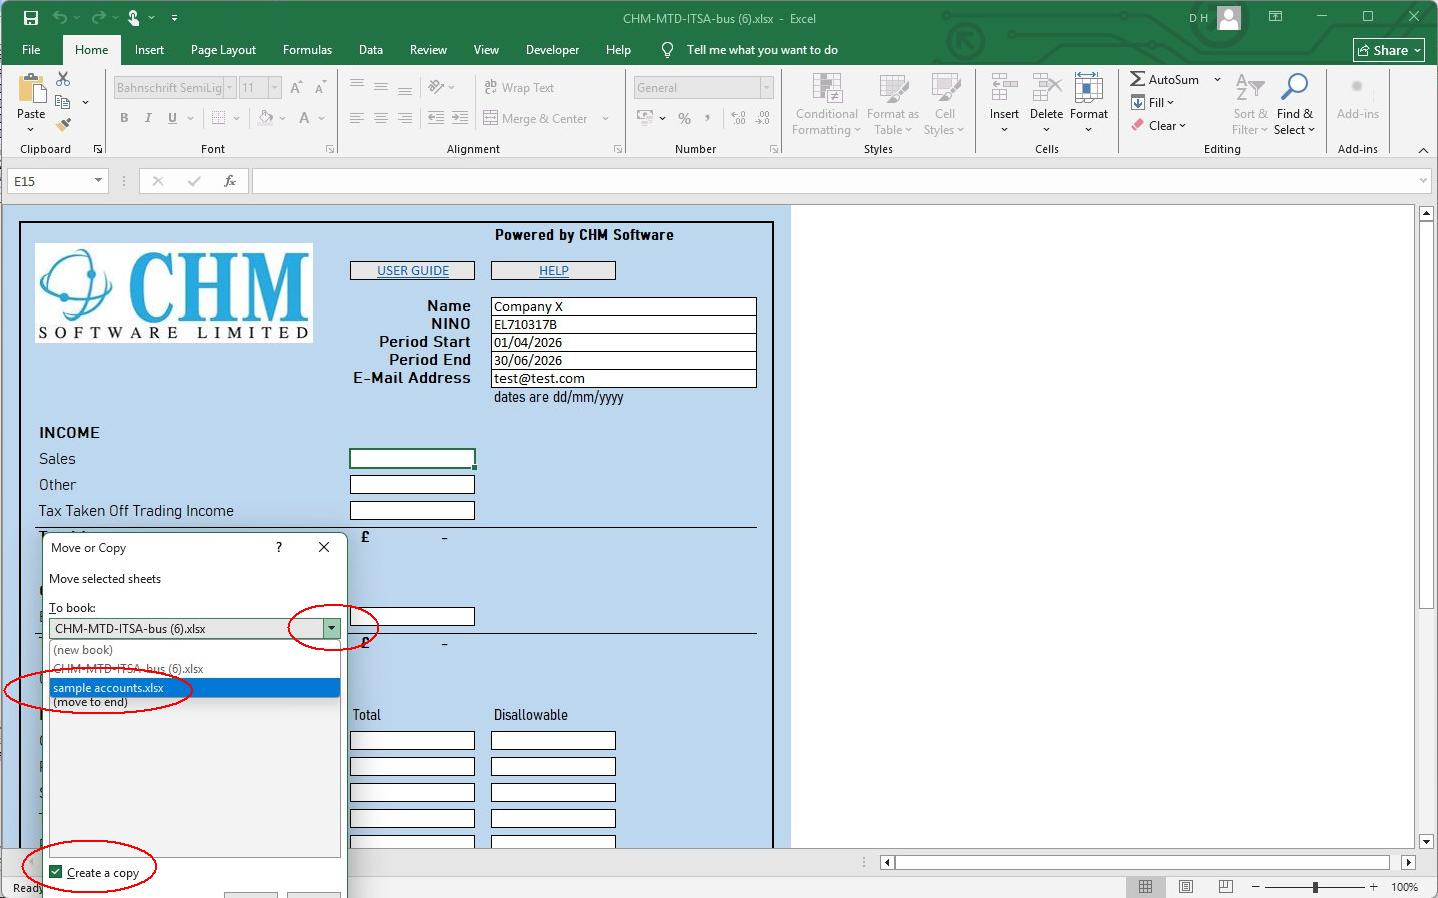The width and height of the screenshot is (1438, 898).
Task: Open the Sort & Filter dropdown
Action: 1249,104
